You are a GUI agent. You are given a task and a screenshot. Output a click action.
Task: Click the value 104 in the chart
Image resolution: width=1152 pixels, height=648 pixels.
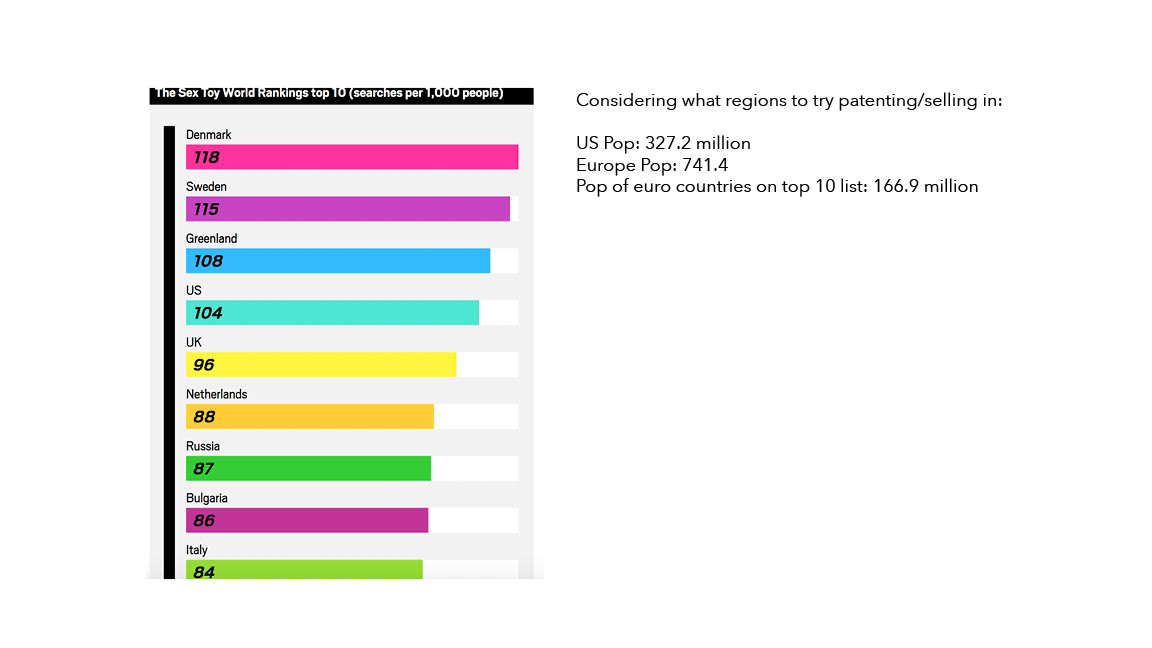(208, 313)
